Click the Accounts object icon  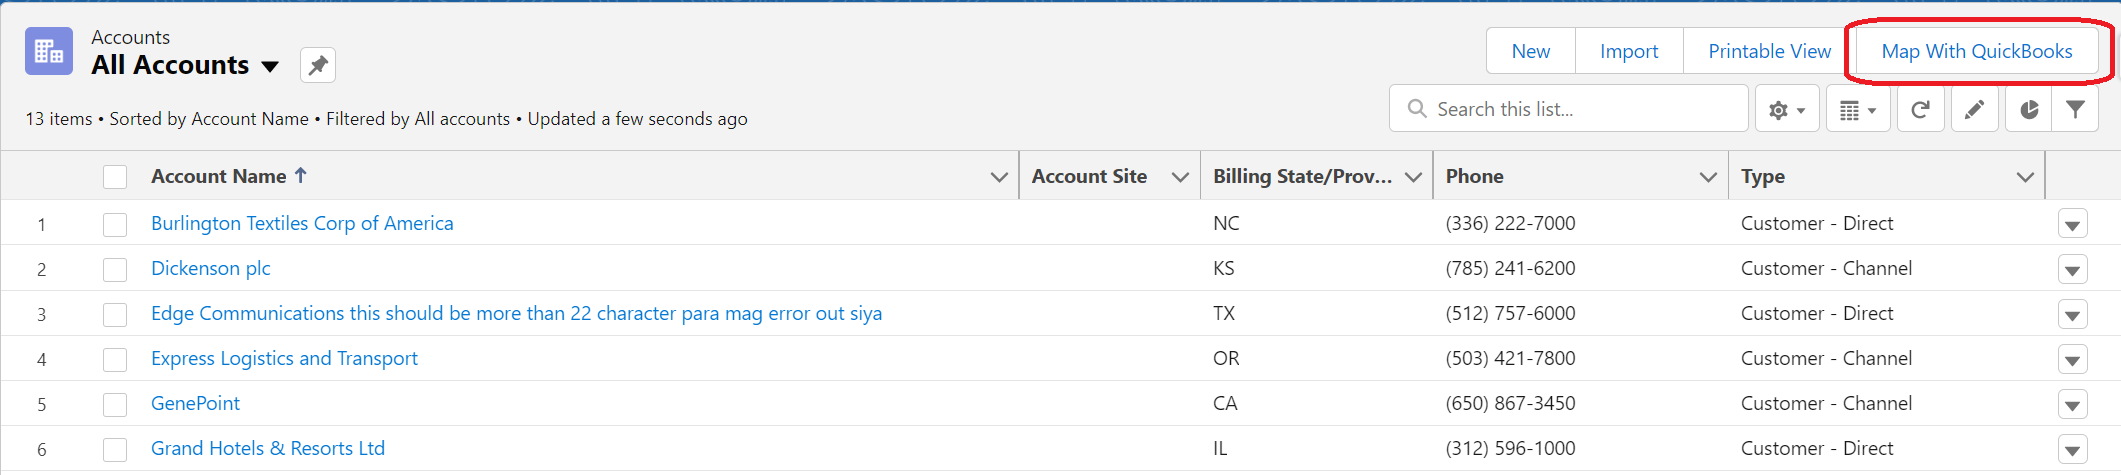tap(49, 51)
